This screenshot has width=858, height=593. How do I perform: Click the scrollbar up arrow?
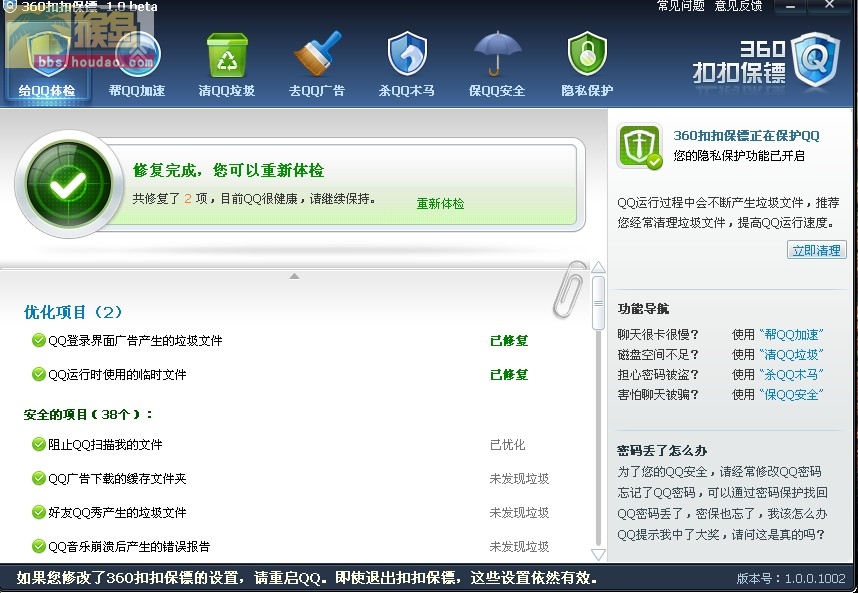(599, 267)
